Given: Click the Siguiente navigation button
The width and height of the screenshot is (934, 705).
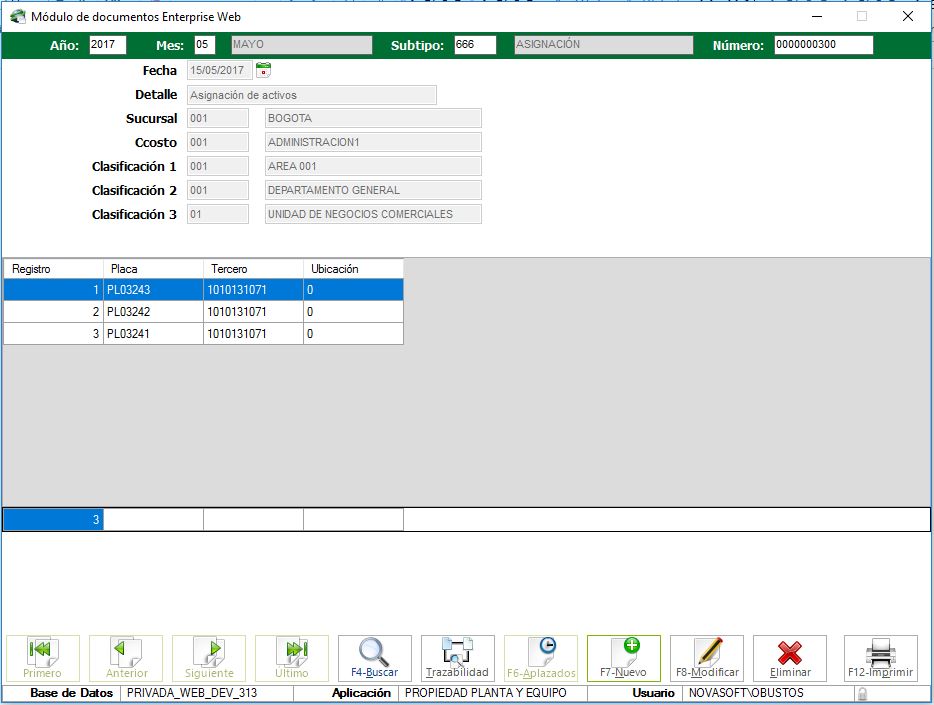Looking at the screenshot, I should 209,658.
